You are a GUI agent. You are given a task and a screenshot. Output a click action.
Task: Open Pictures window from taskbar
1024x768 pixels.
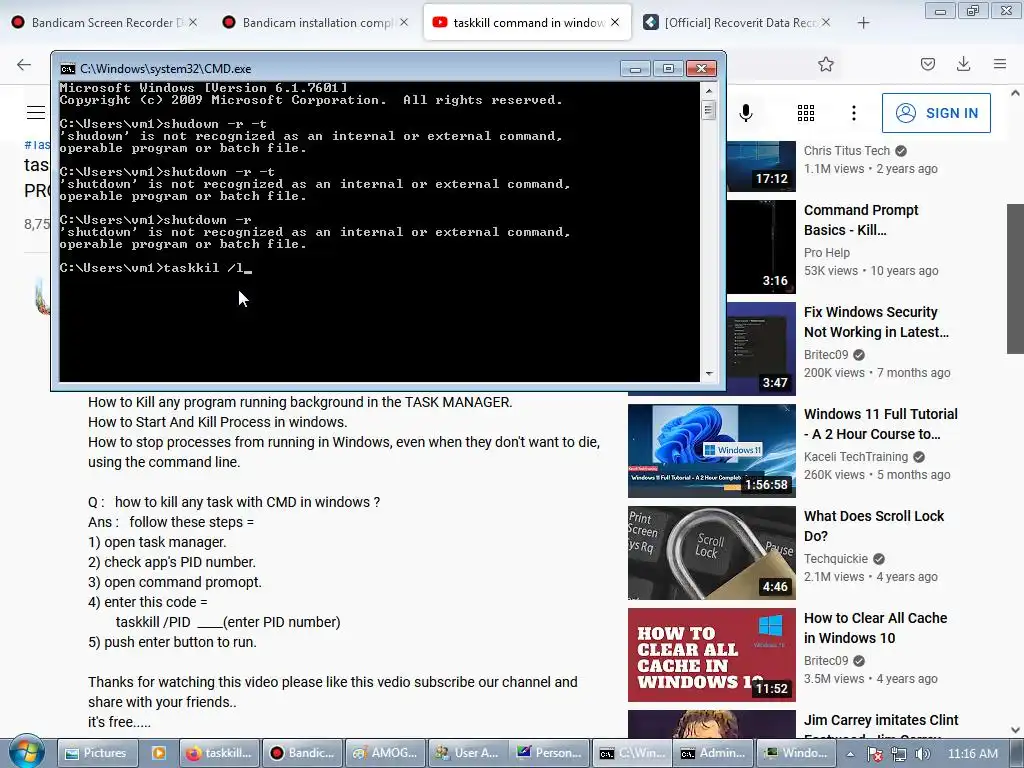[97, 753]
